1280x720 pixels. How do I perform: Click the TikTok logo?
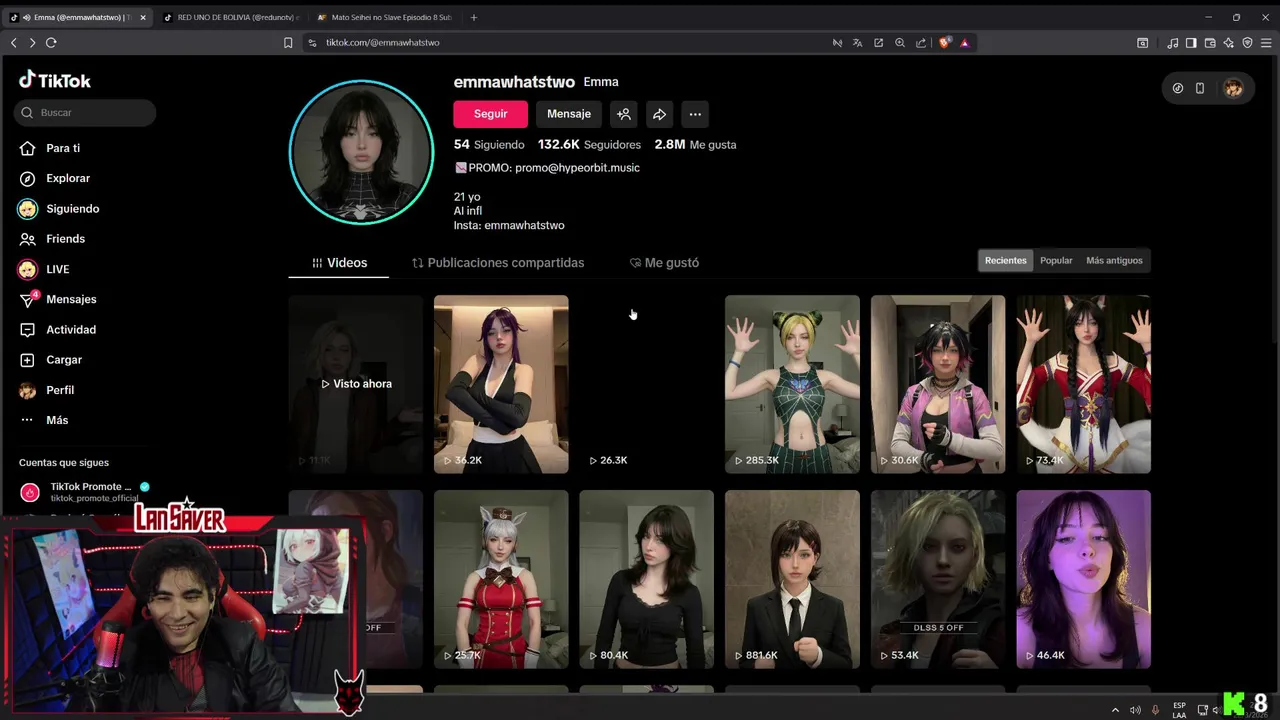point(55,80)
